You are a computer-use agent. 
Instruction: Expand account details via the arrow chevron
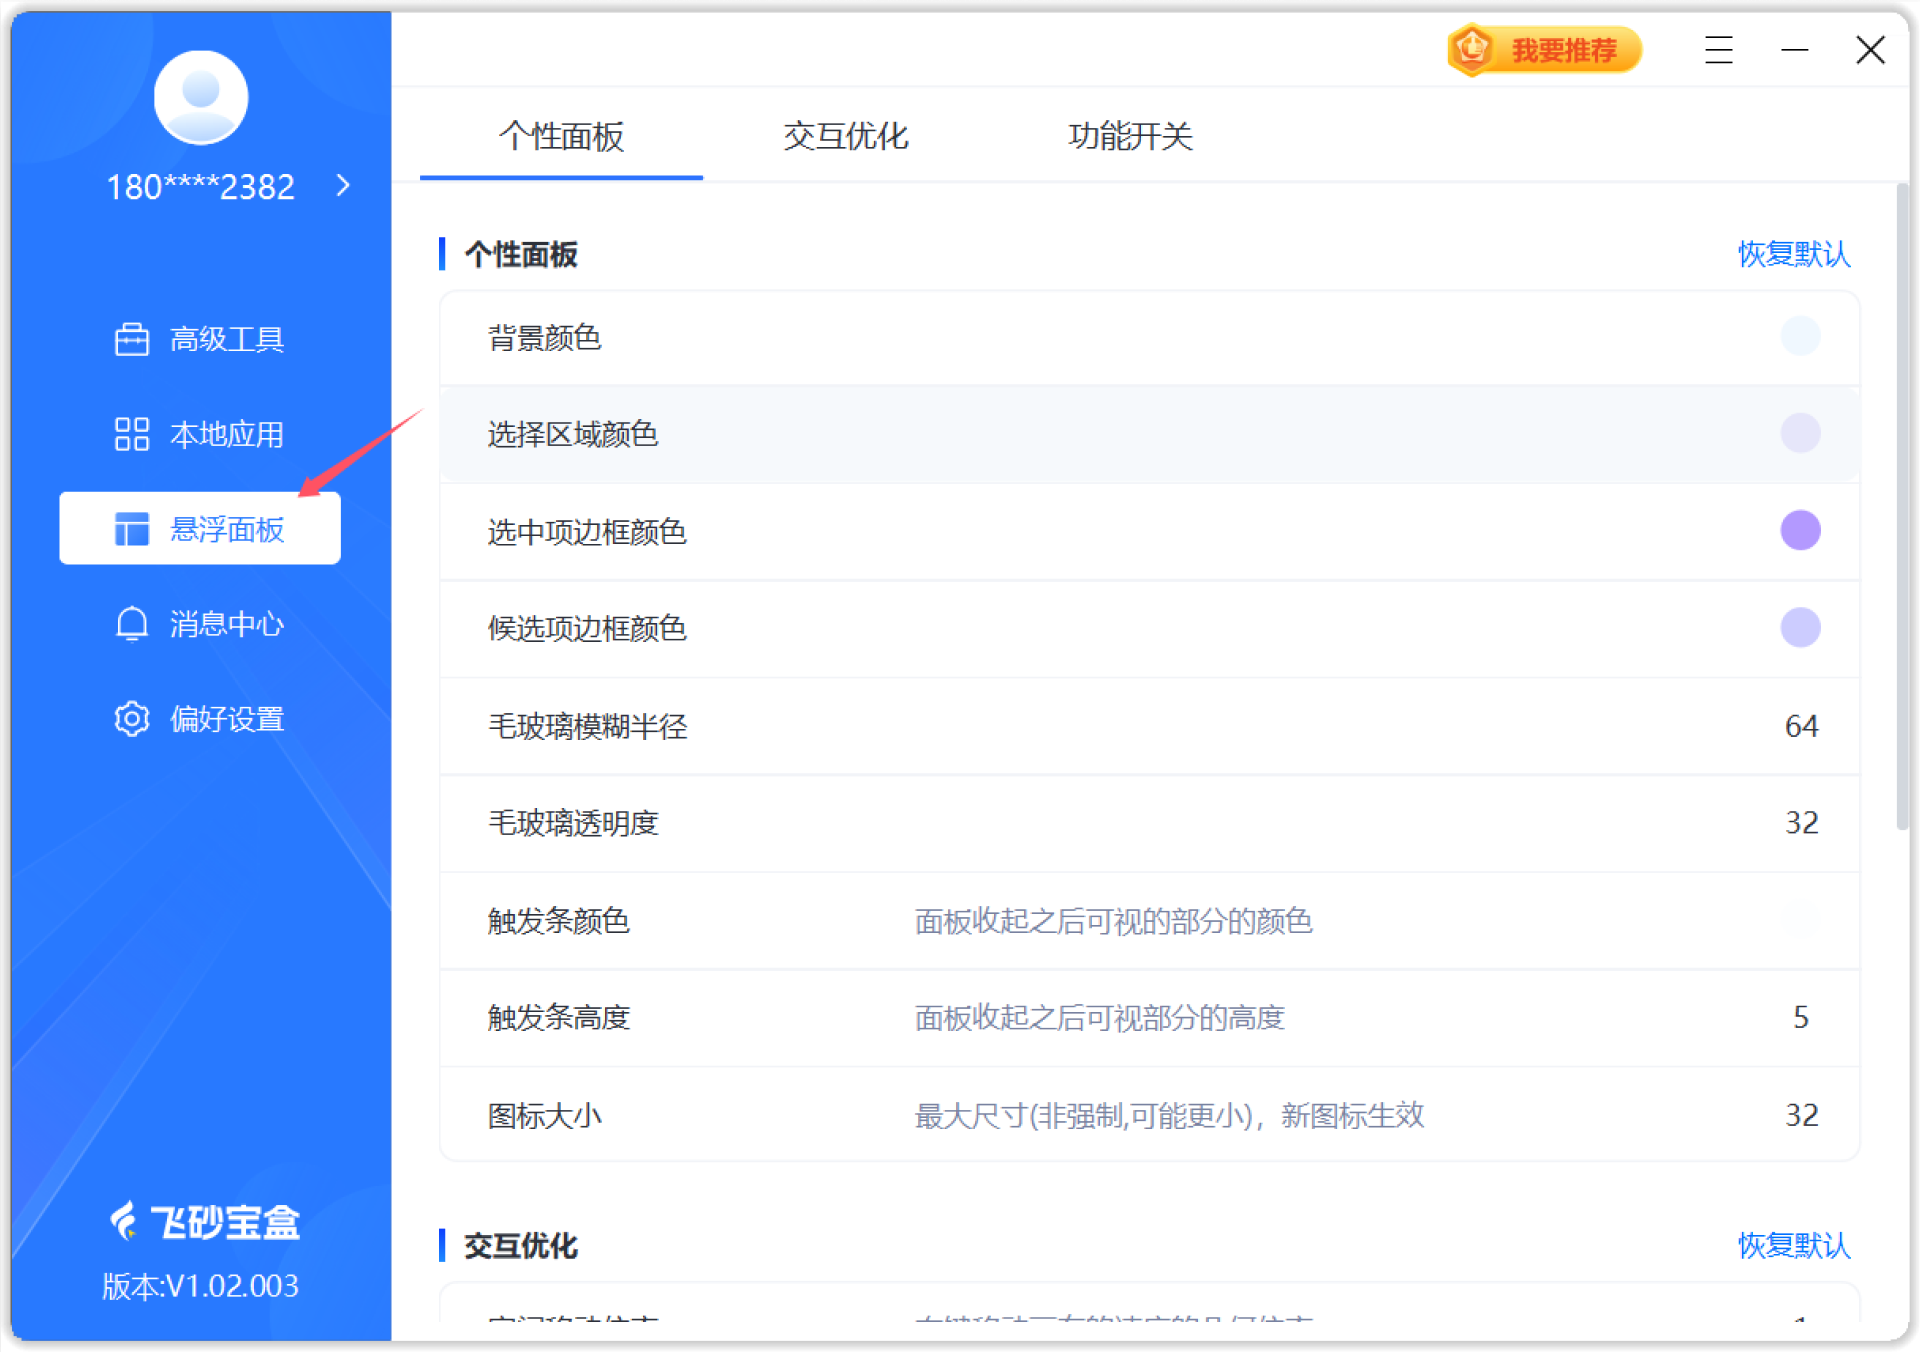click(342, 186)
